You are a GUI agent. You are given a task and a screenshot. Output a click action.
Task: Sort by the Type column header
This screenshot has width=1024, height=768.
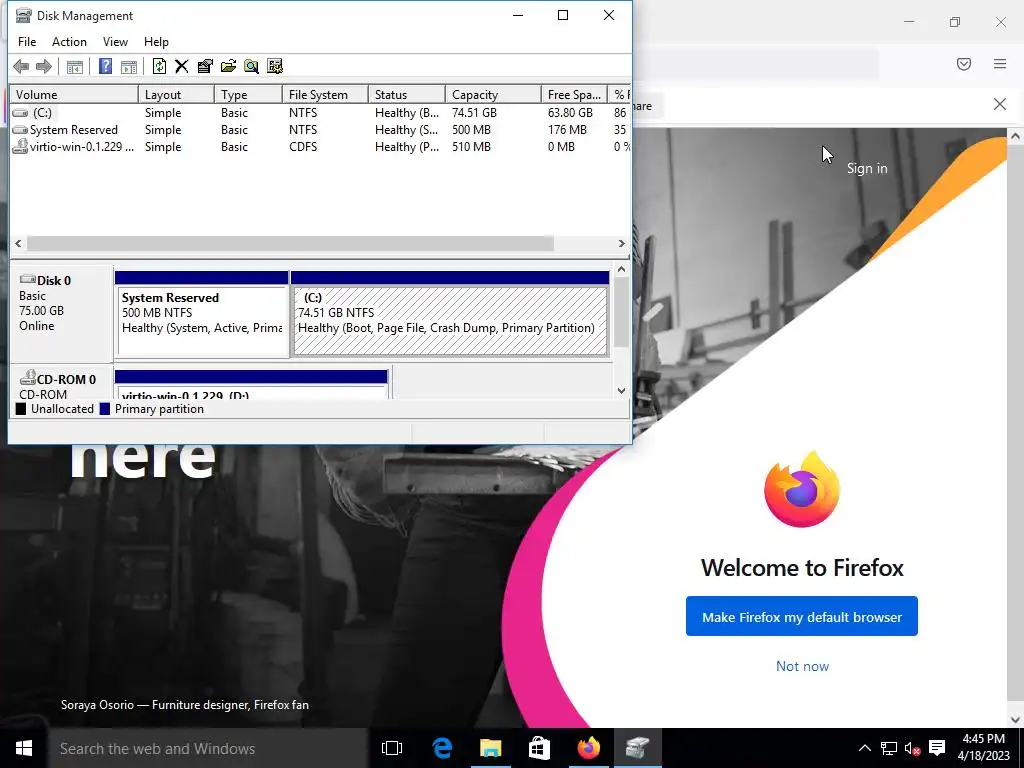[248, 95]
